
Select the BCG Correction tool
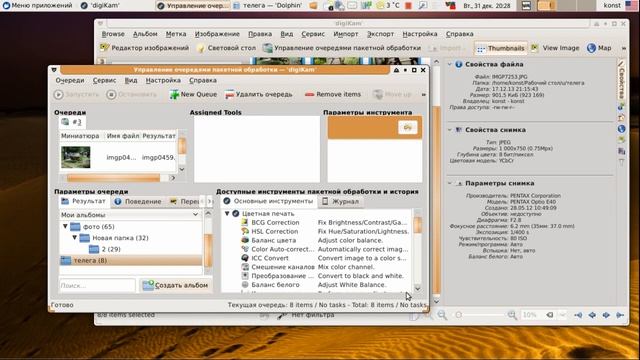click(x=275, y=222)
